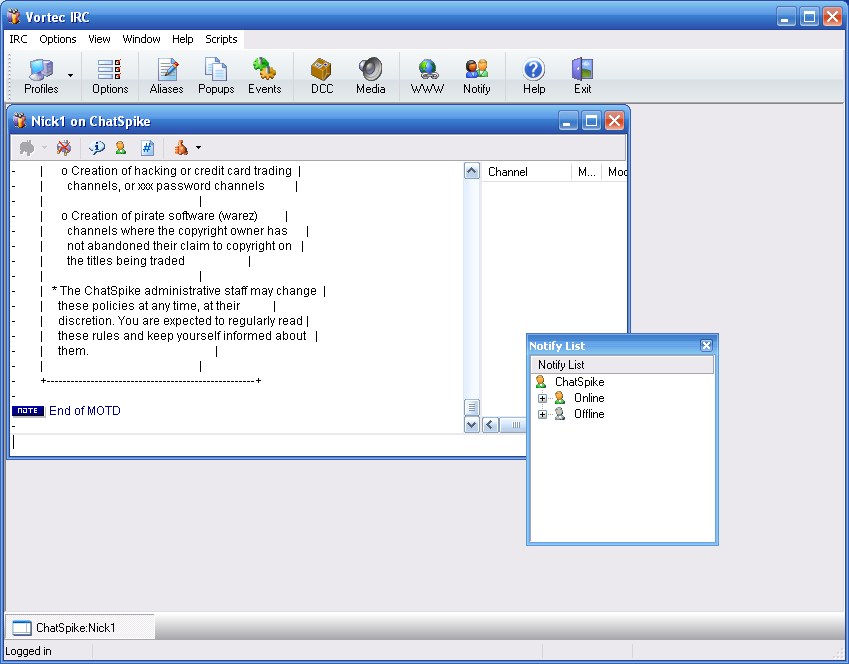Click the thumbs-up icon in server toolbar
The image size is (849, 664).
[x=181, y=147]
